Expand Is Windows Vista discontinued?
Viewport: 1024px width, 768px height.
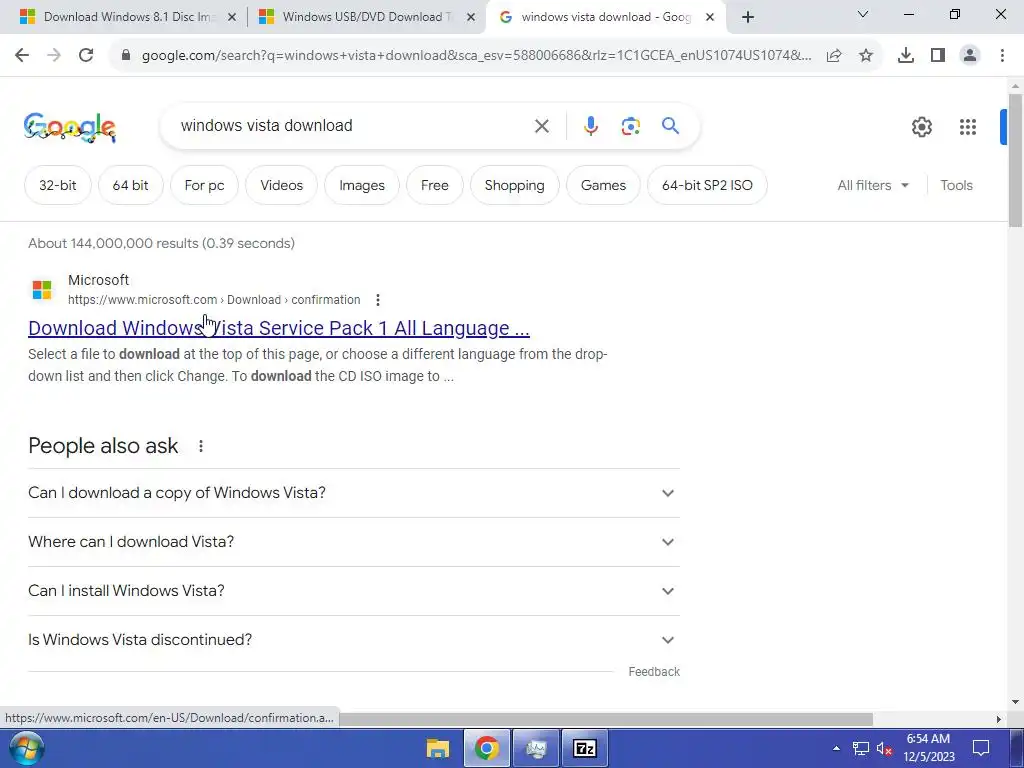353,640
